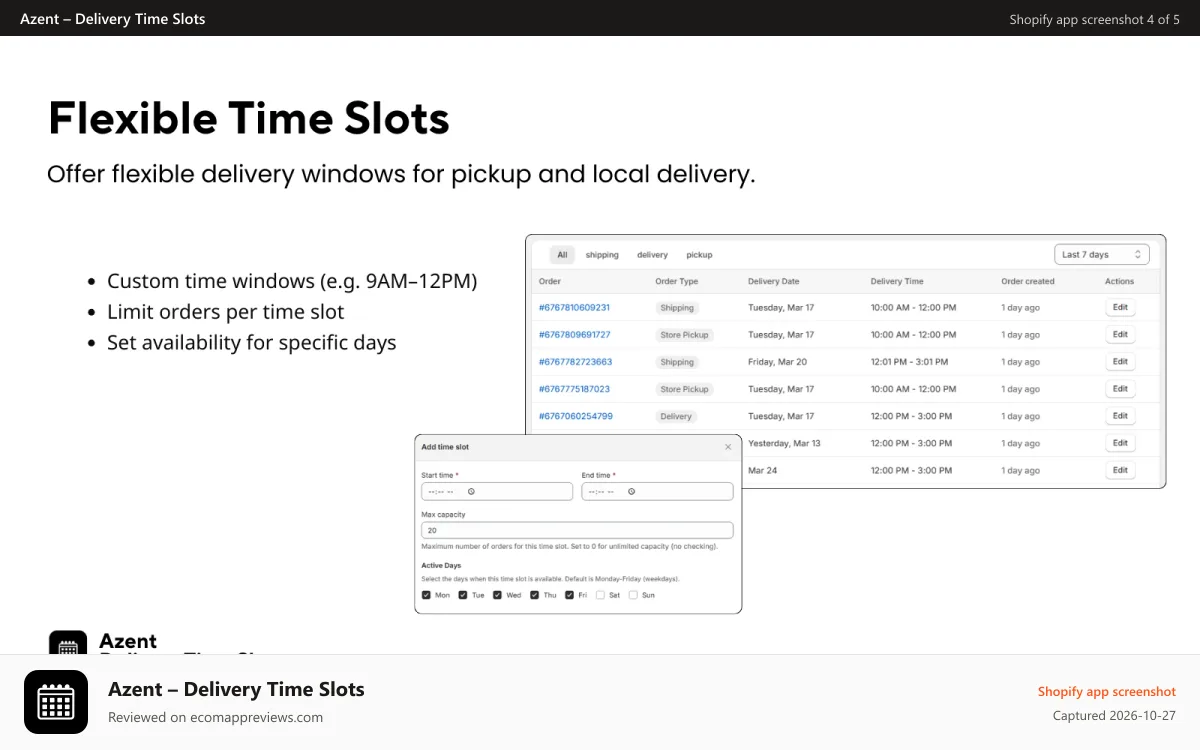Switch to the delivery tab

click(652, 255)
